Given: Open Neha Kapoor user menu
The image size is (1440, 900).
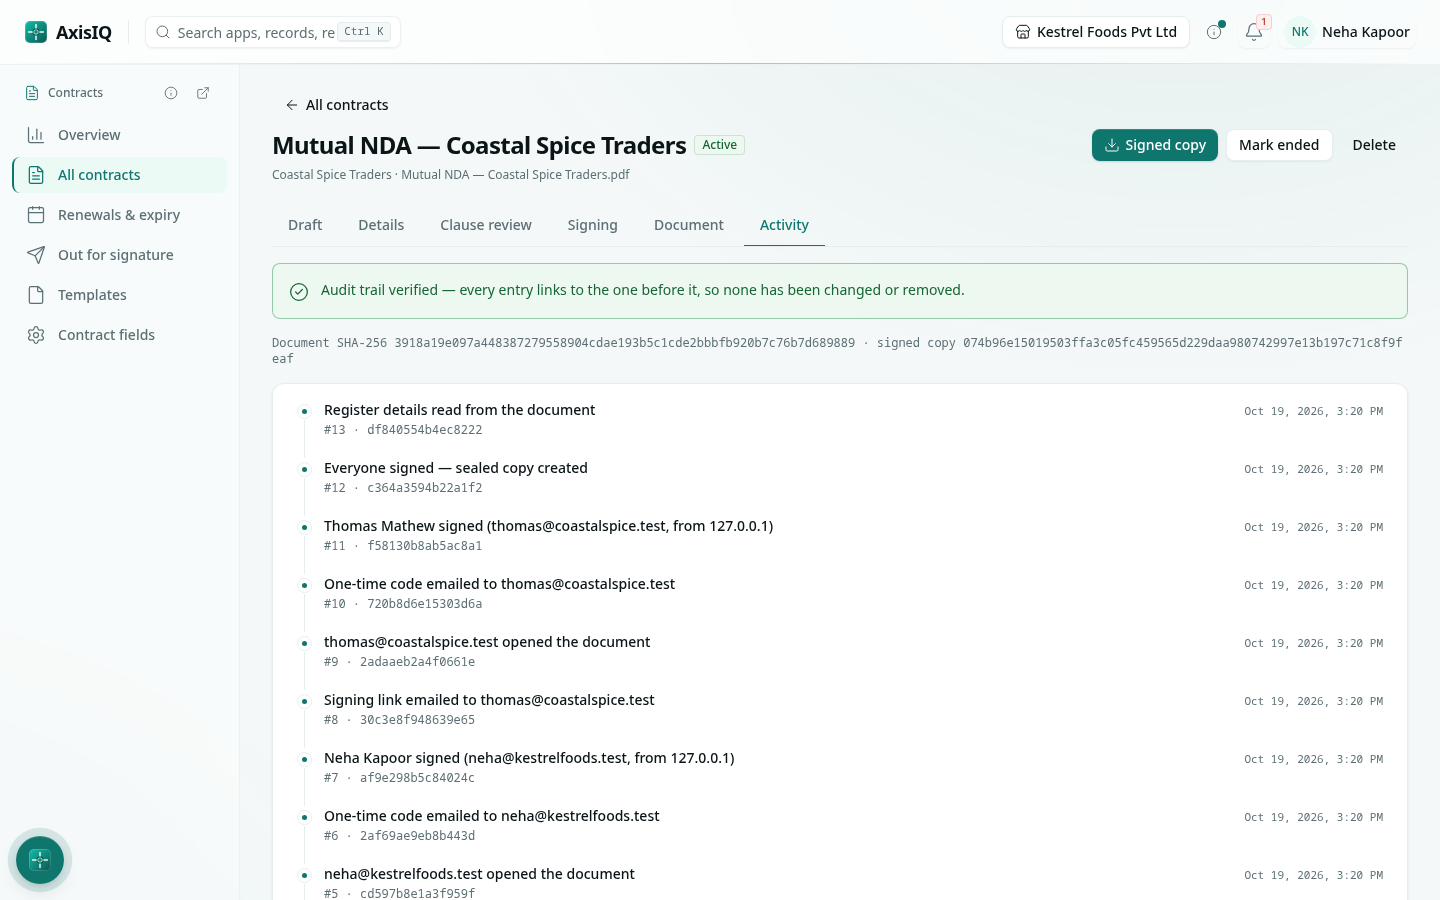Looking at the screenshot, I should (1349, 32).
